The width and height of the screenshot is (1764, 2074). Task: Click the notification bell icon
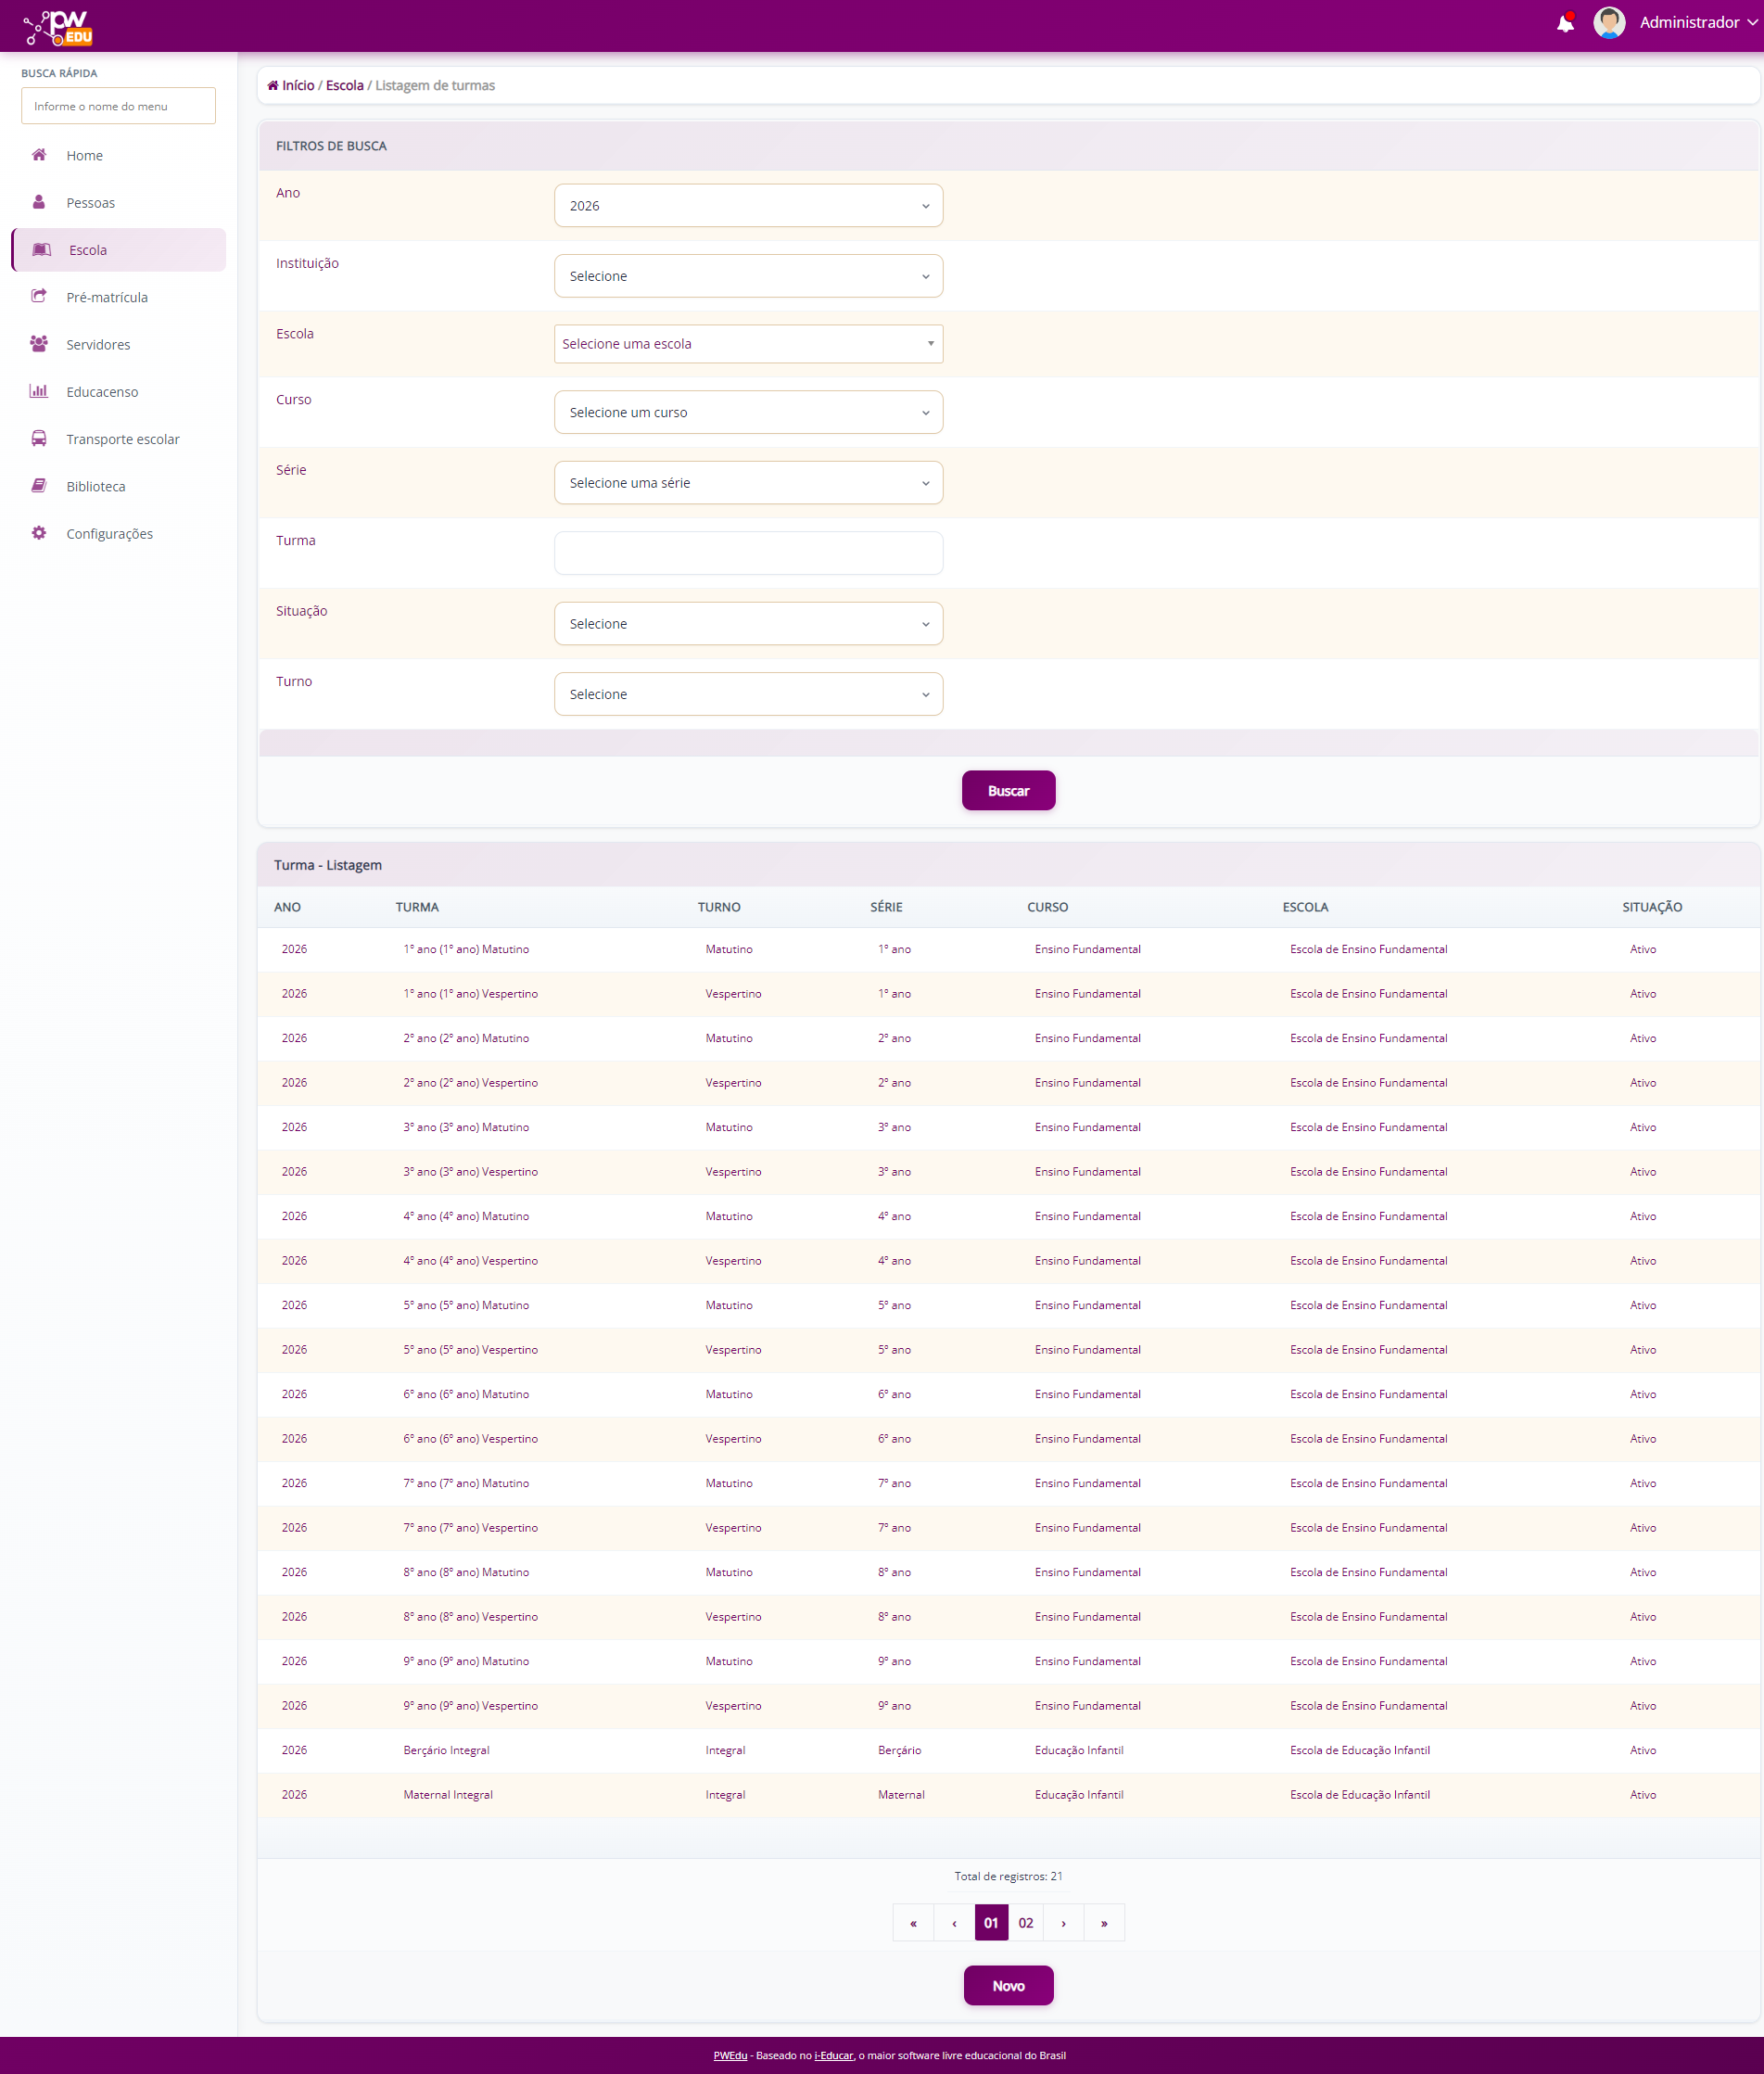click(1564, 23)
